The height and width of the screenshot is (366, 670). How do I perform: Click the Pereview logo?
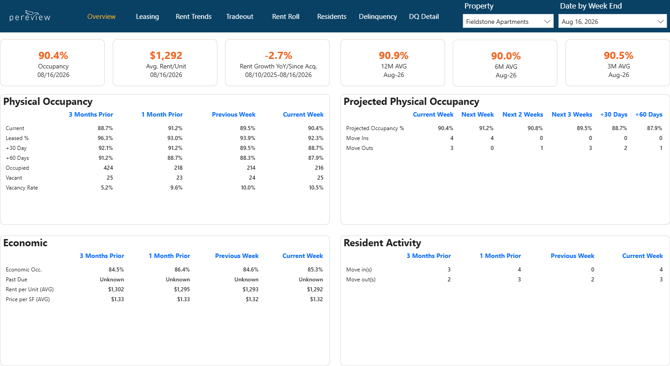tap(30, 16)
